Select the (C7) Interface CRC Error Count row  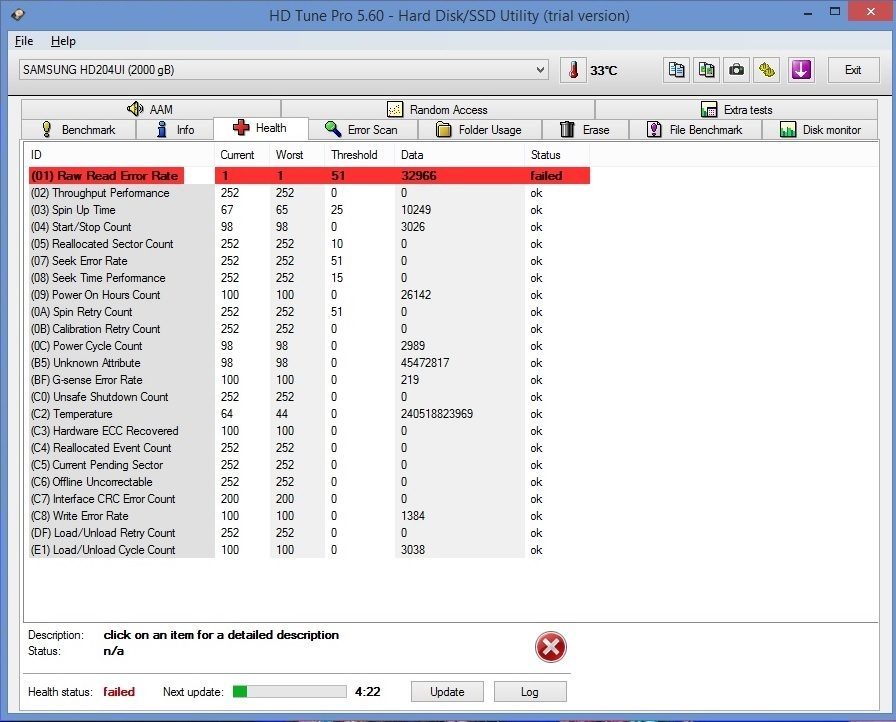click(309, 499)
